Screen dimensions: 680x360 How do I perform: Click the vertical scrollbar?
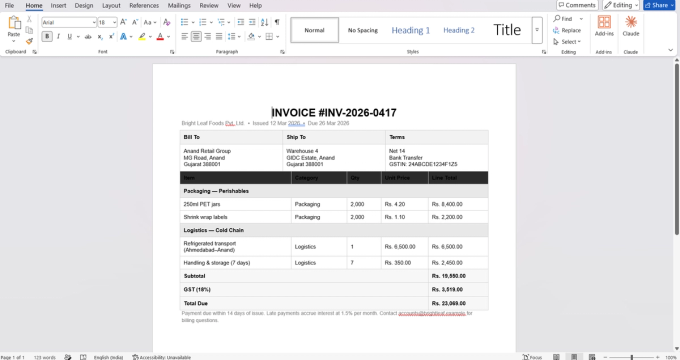point(676,149)
